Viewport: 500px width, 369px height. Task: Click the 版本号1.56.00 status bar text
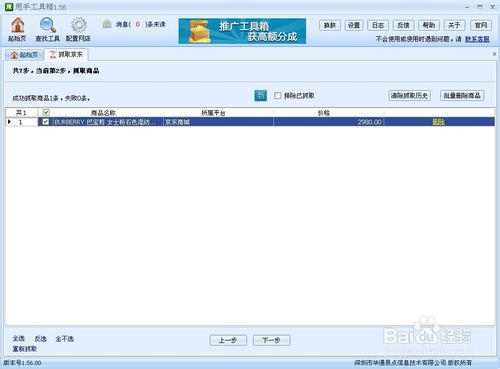click(x=22, y=363)
